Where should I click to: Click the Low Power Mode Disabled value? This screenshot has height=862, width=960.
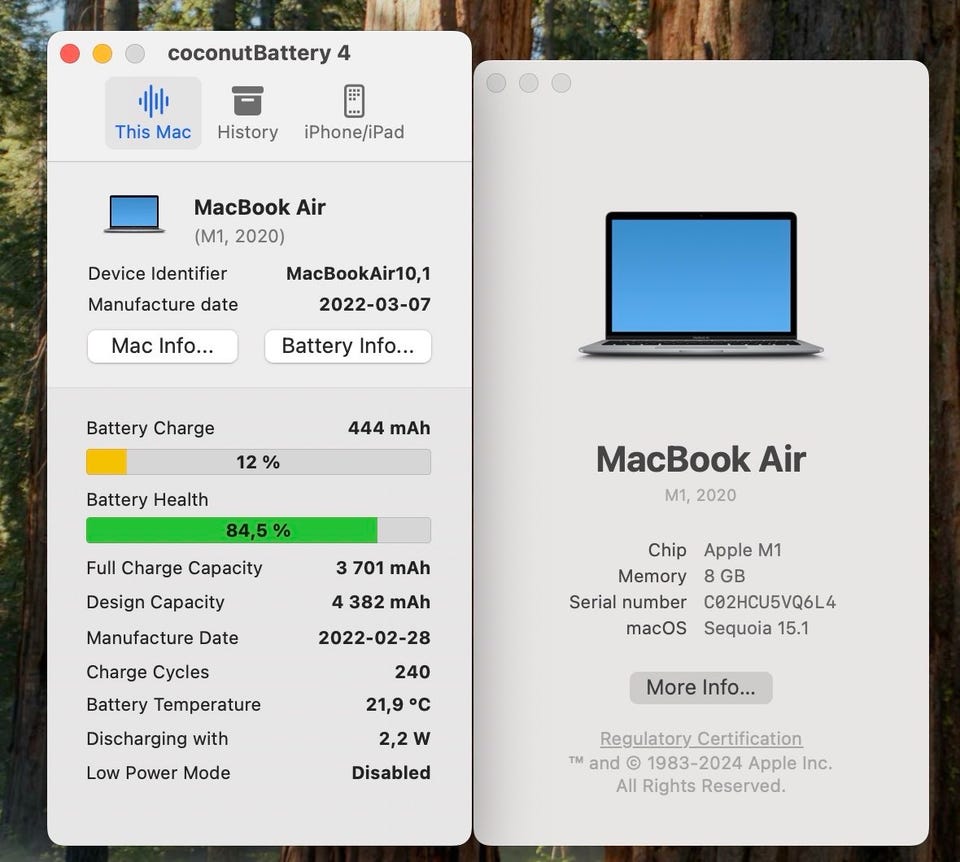(391, 773)
